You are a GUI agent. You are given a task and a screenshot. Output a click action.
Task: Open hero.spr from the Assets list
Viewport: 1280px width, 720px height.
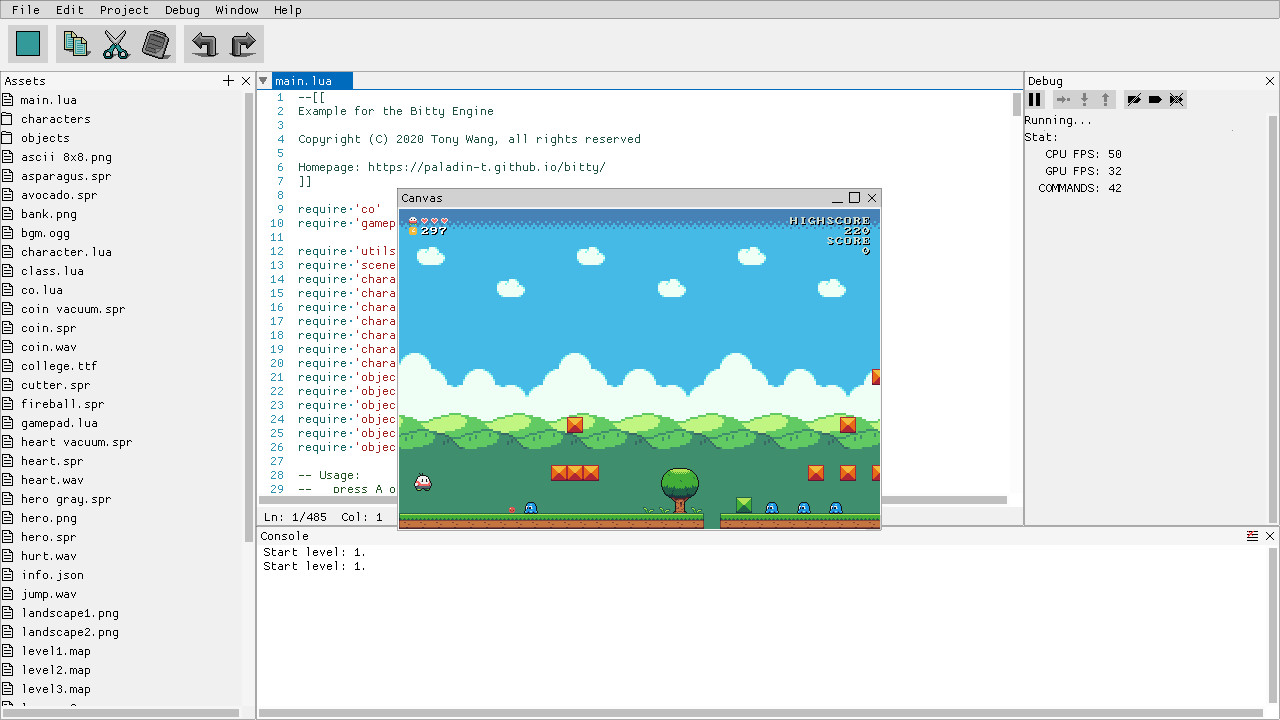tap(45, 537)
